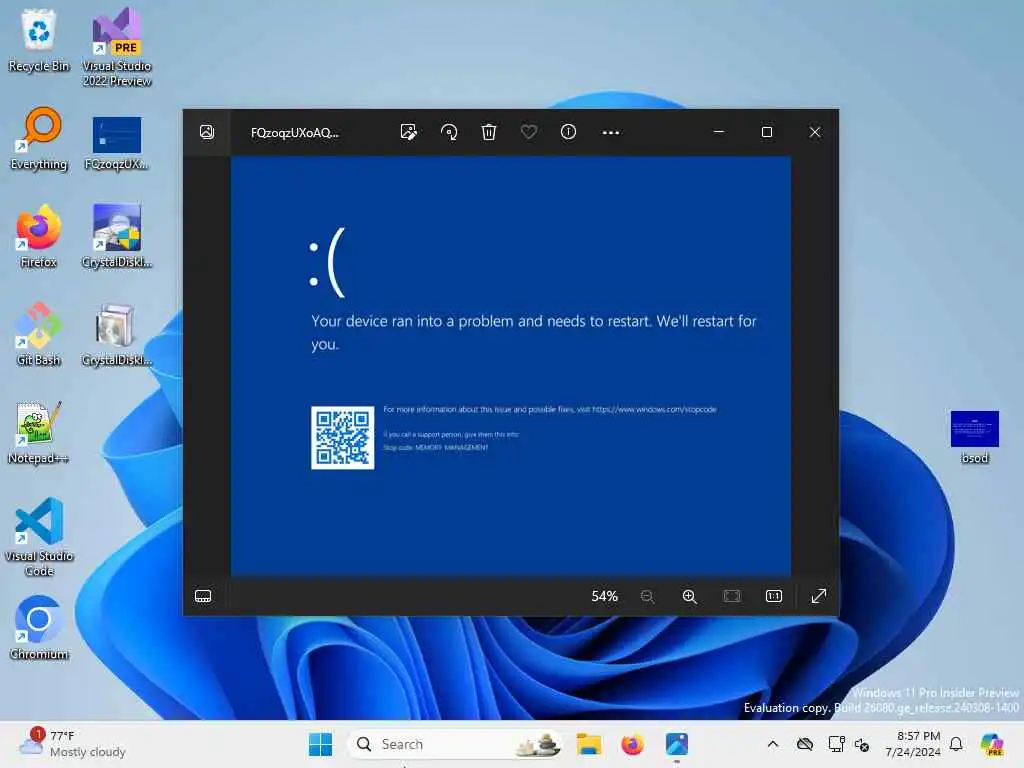
Task: Fit image to window
Action: [x=732, y=596]
